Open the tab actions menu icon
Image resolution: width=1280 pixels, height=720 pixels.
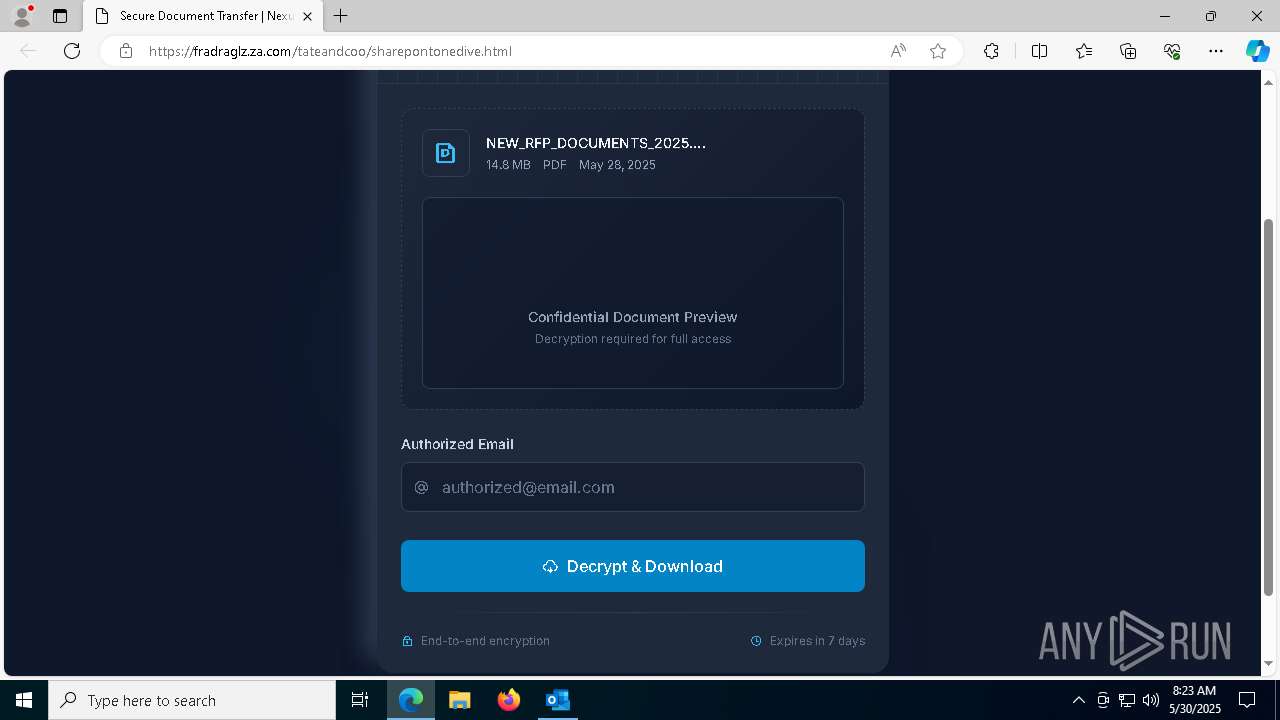[x=60, y=16]
